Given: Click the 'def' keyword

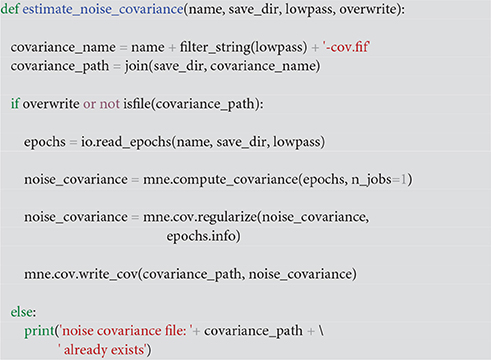Looking at the screenshot, I should point(10,9).
